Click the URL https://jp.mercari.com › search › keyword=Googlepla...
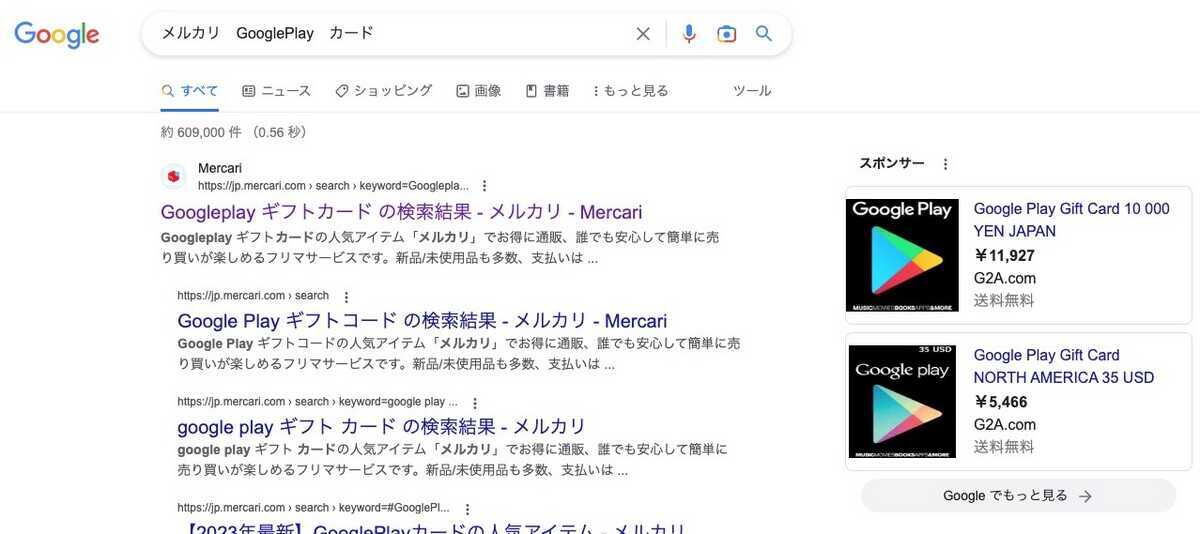Image resolution: width=1200 pixels, height=534 pixels. (x=333, y=186)
